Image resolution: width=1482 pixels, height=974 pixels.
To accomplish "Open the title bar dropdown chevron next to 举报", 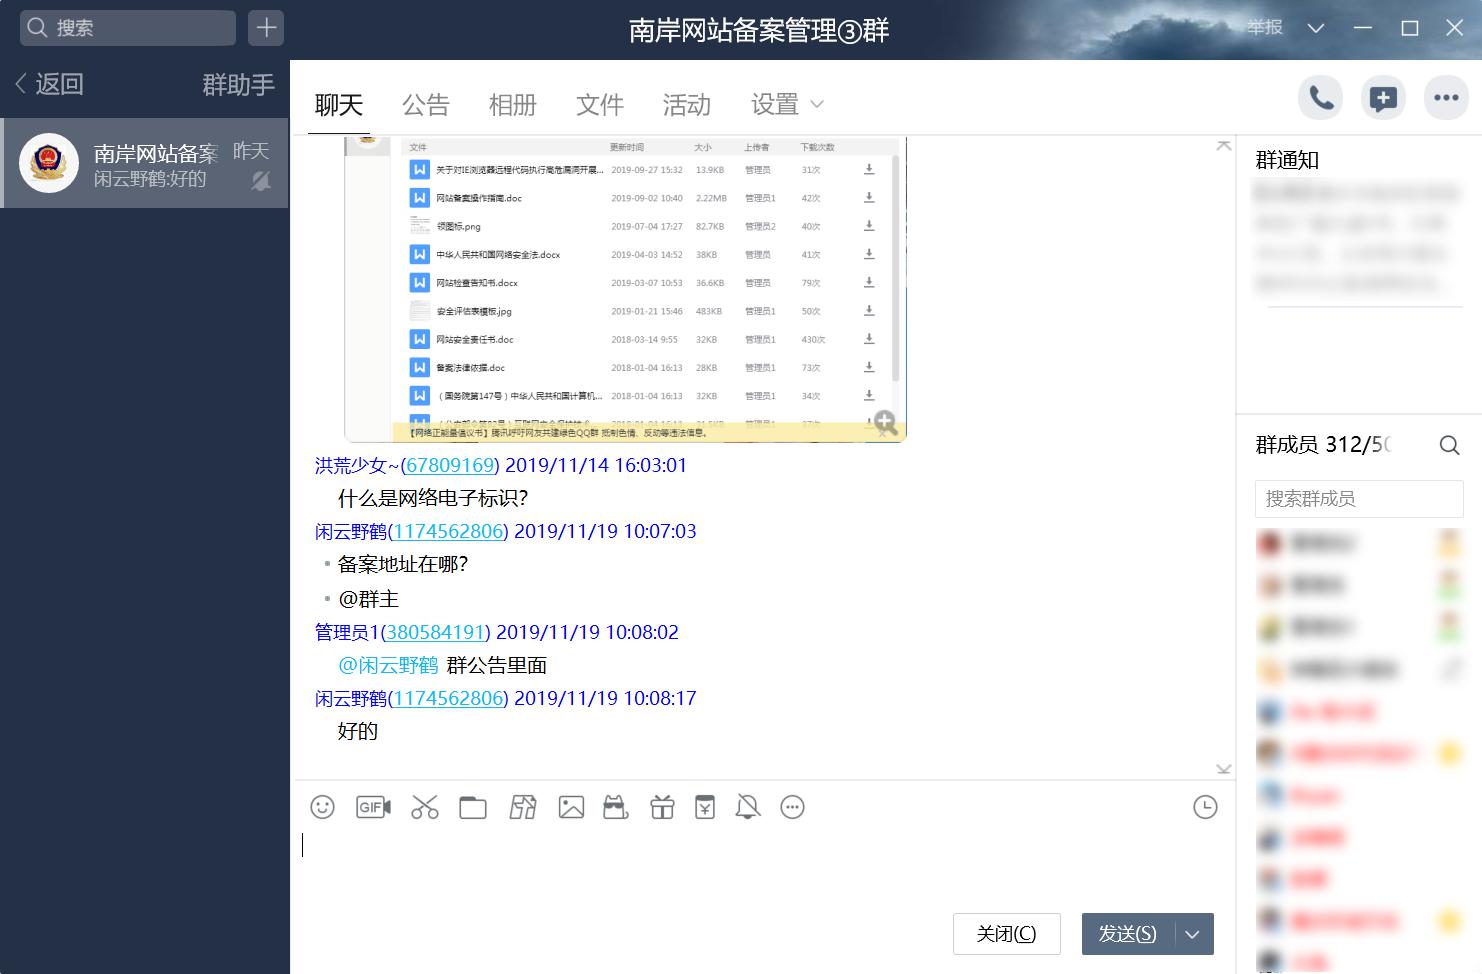I will [x=1316, y=28].
